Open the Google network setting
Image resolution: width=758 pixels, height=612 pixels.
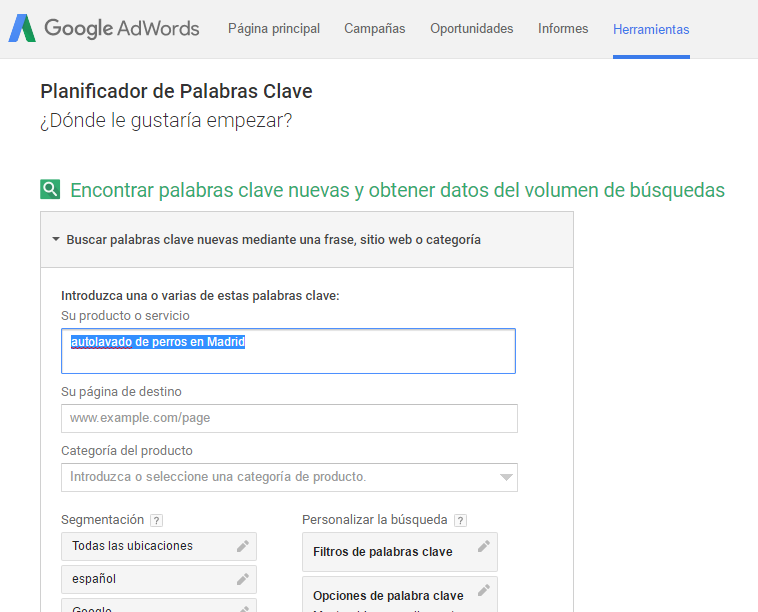(x=159, y=605)
